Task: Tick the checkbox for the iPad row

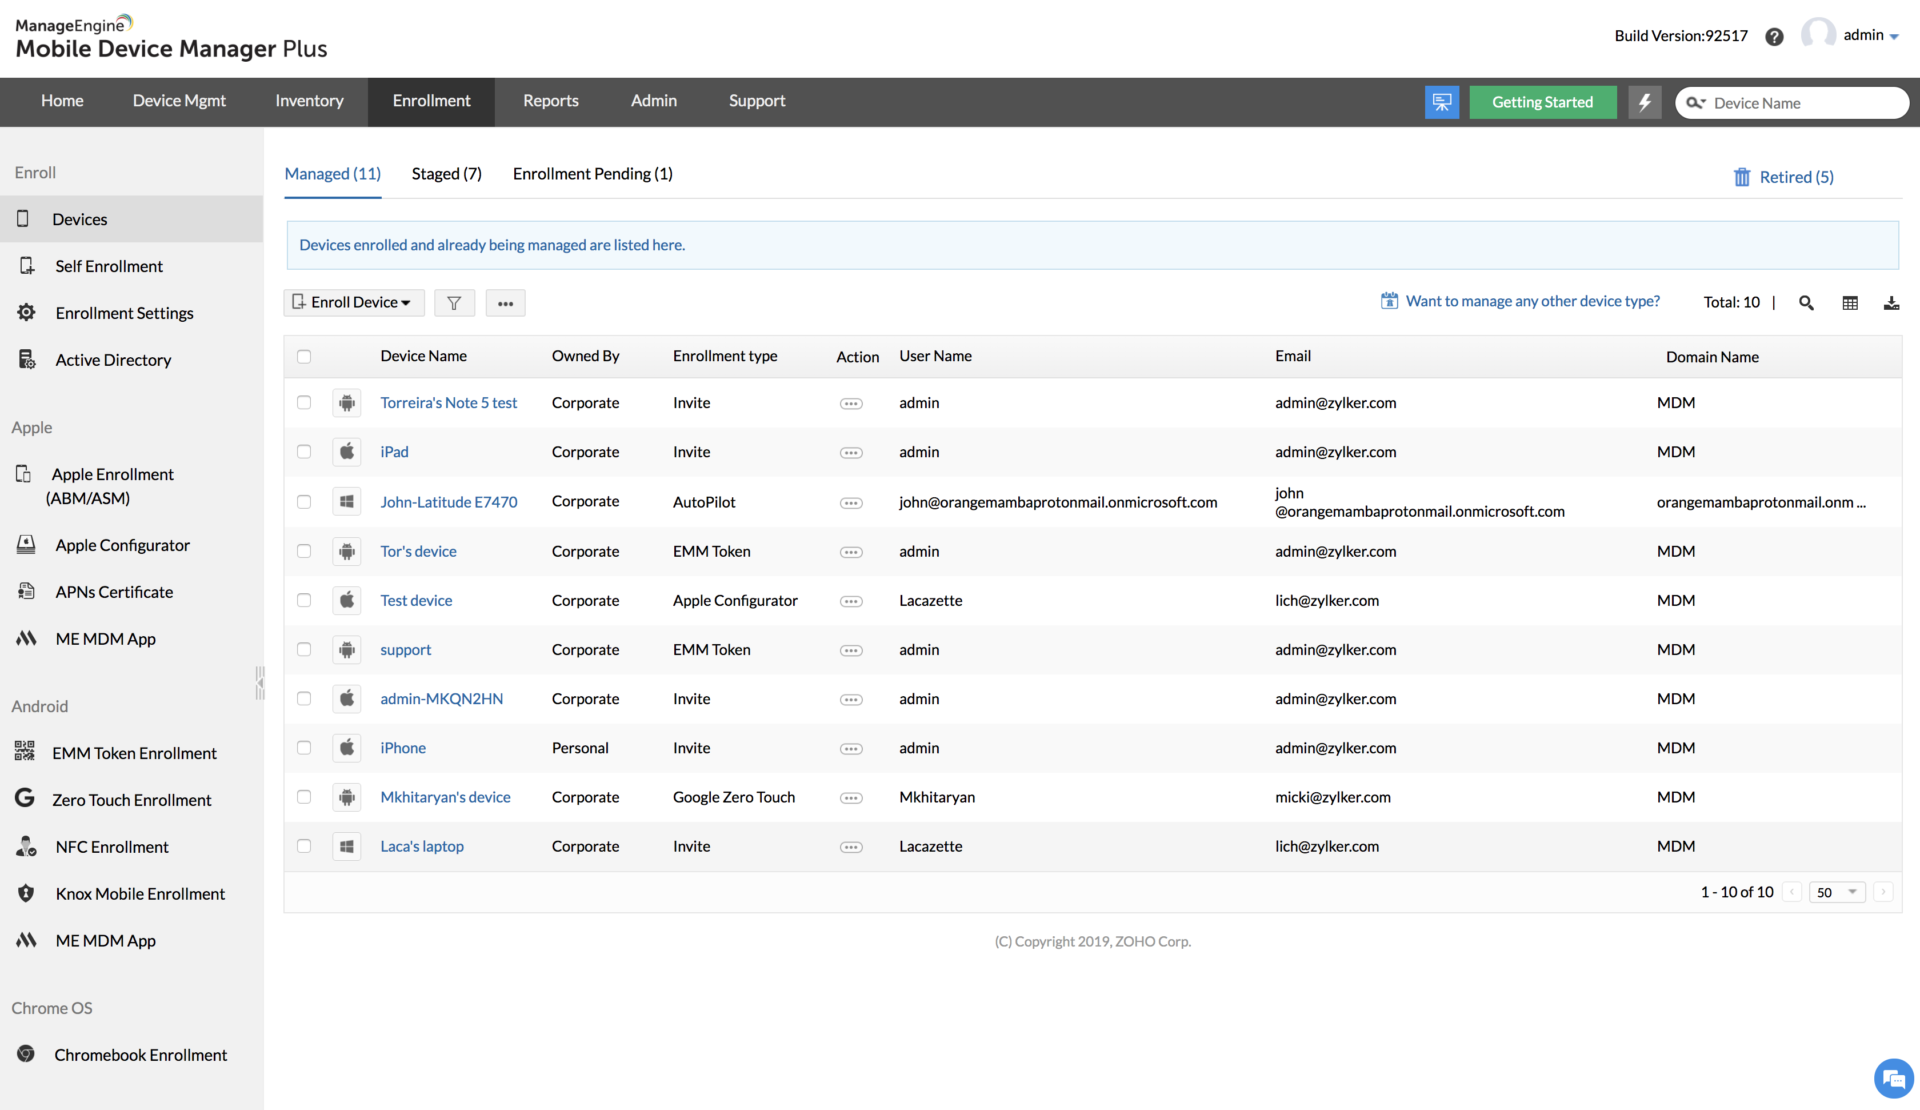Action: click(x=304, y=452)
